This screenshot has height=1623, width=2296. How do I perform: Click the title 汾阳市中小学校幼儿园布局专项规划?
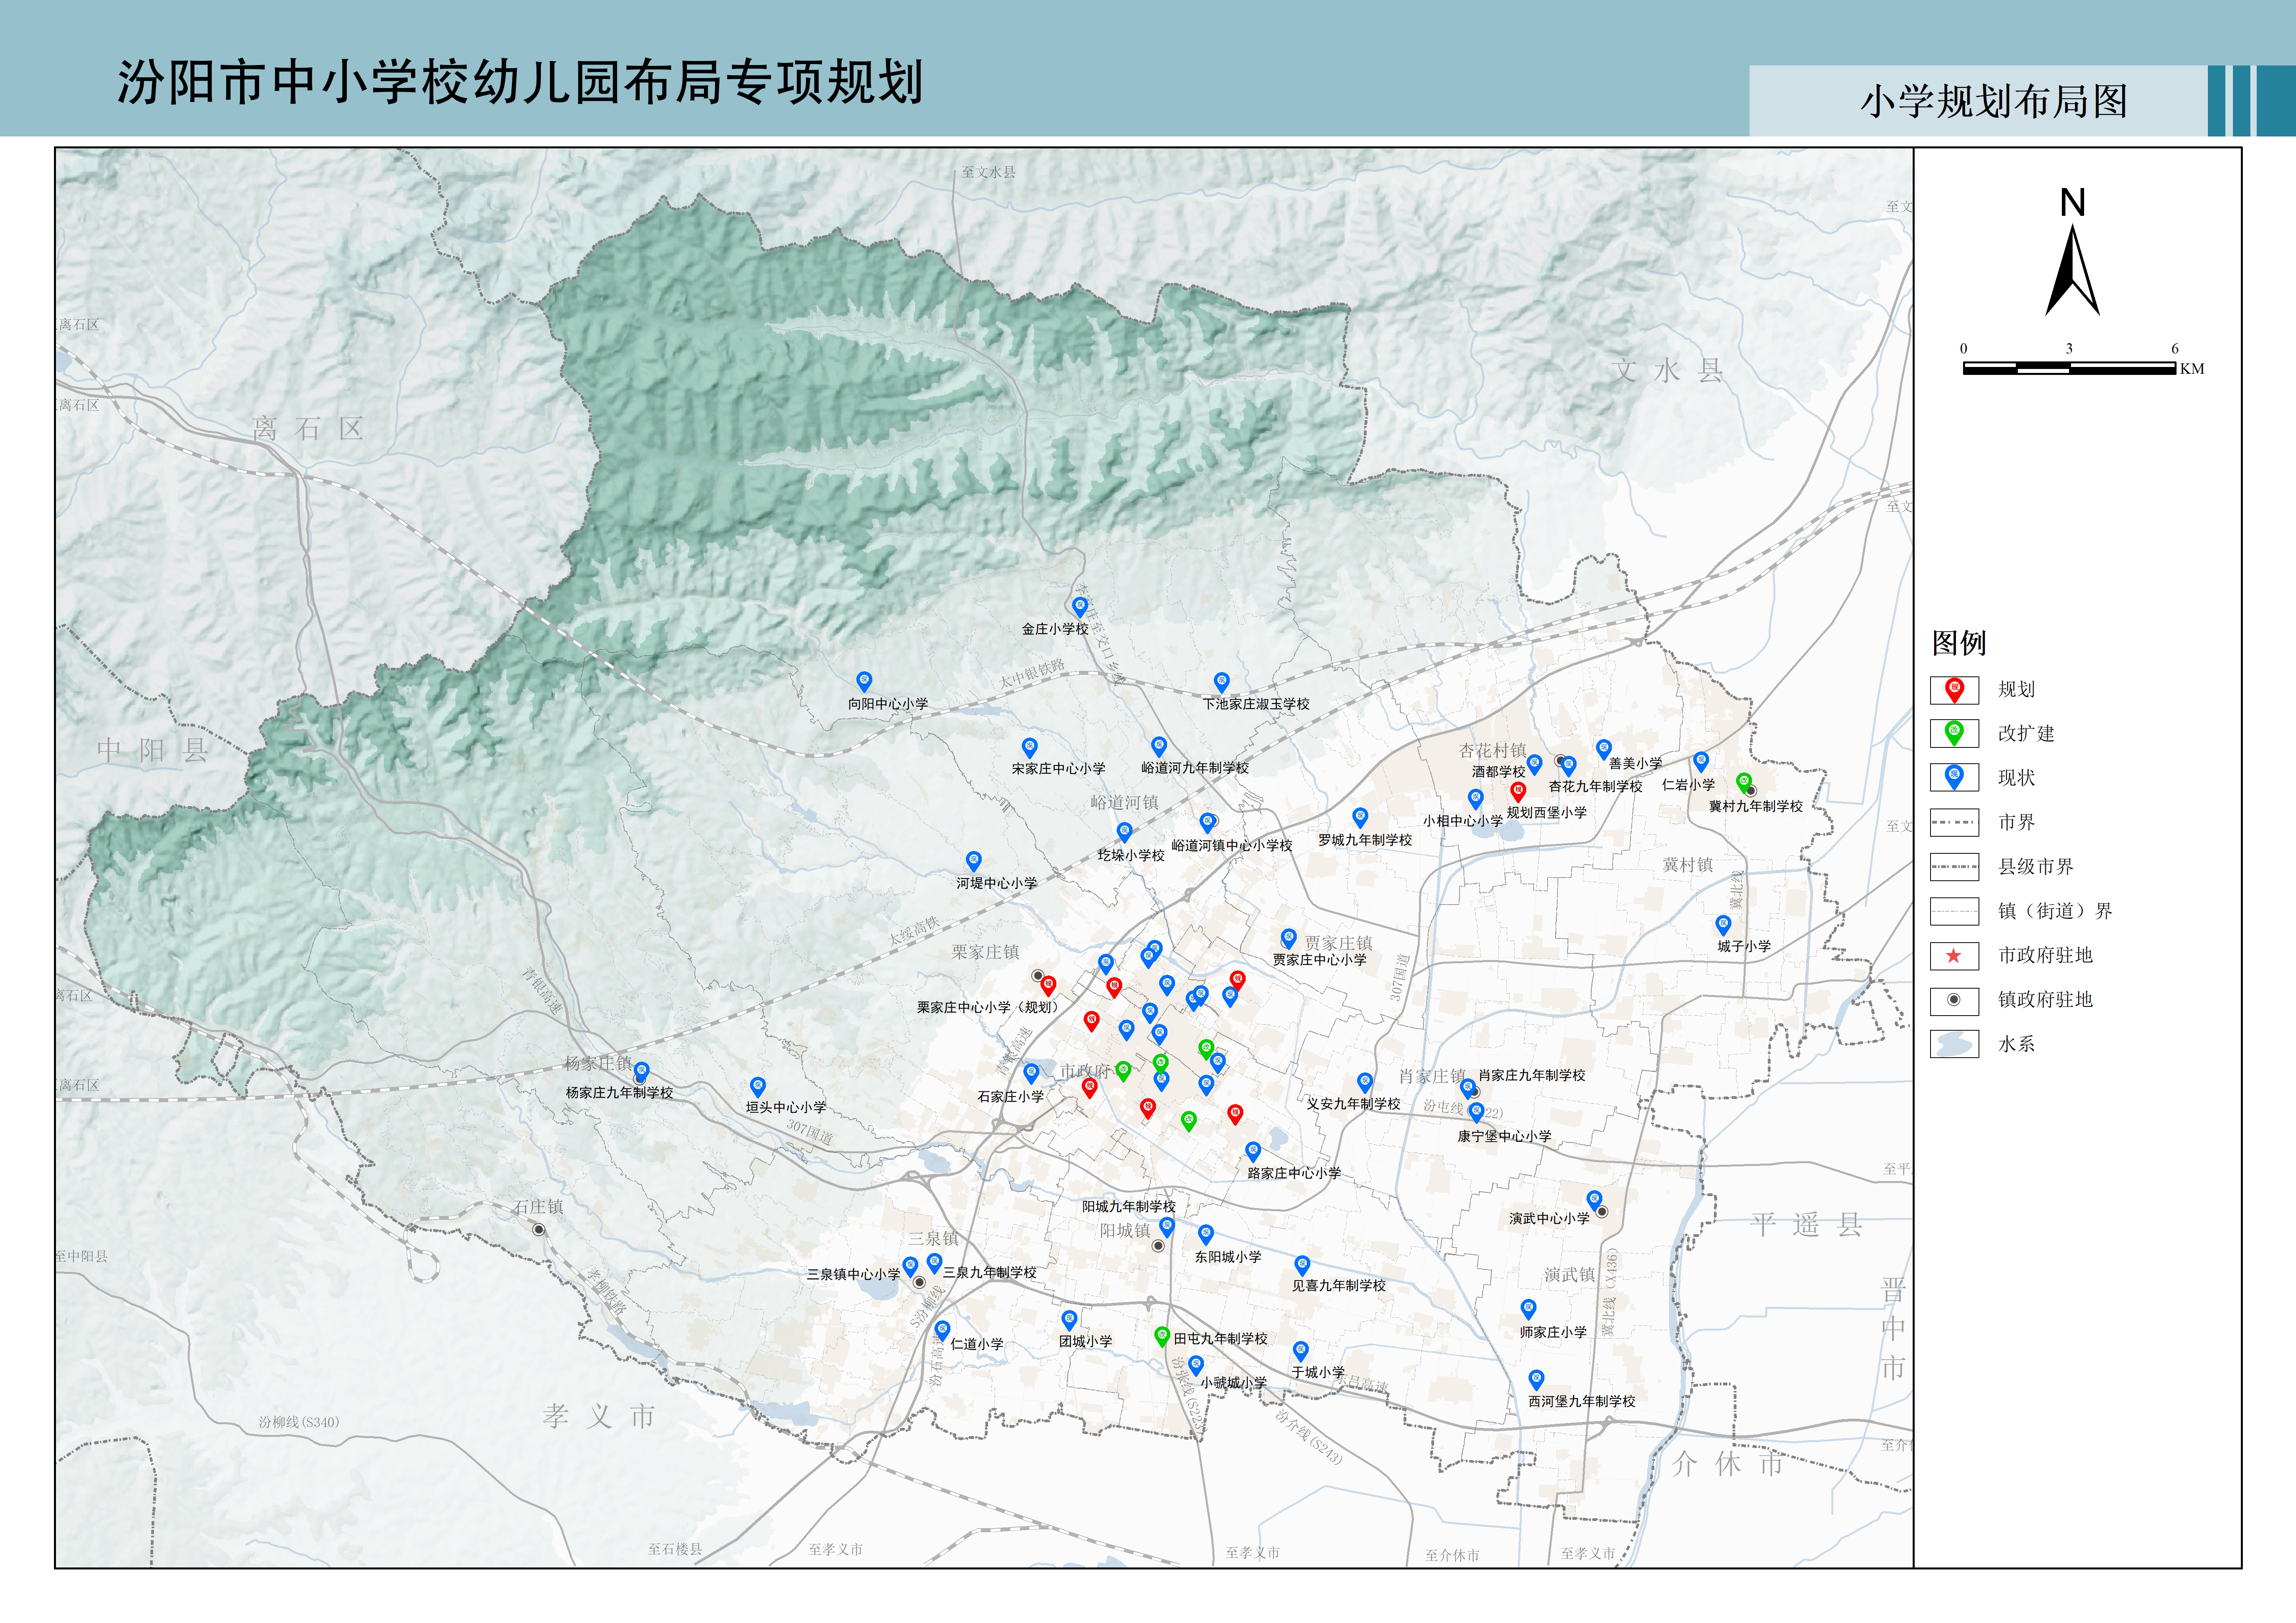click(520, 82)
